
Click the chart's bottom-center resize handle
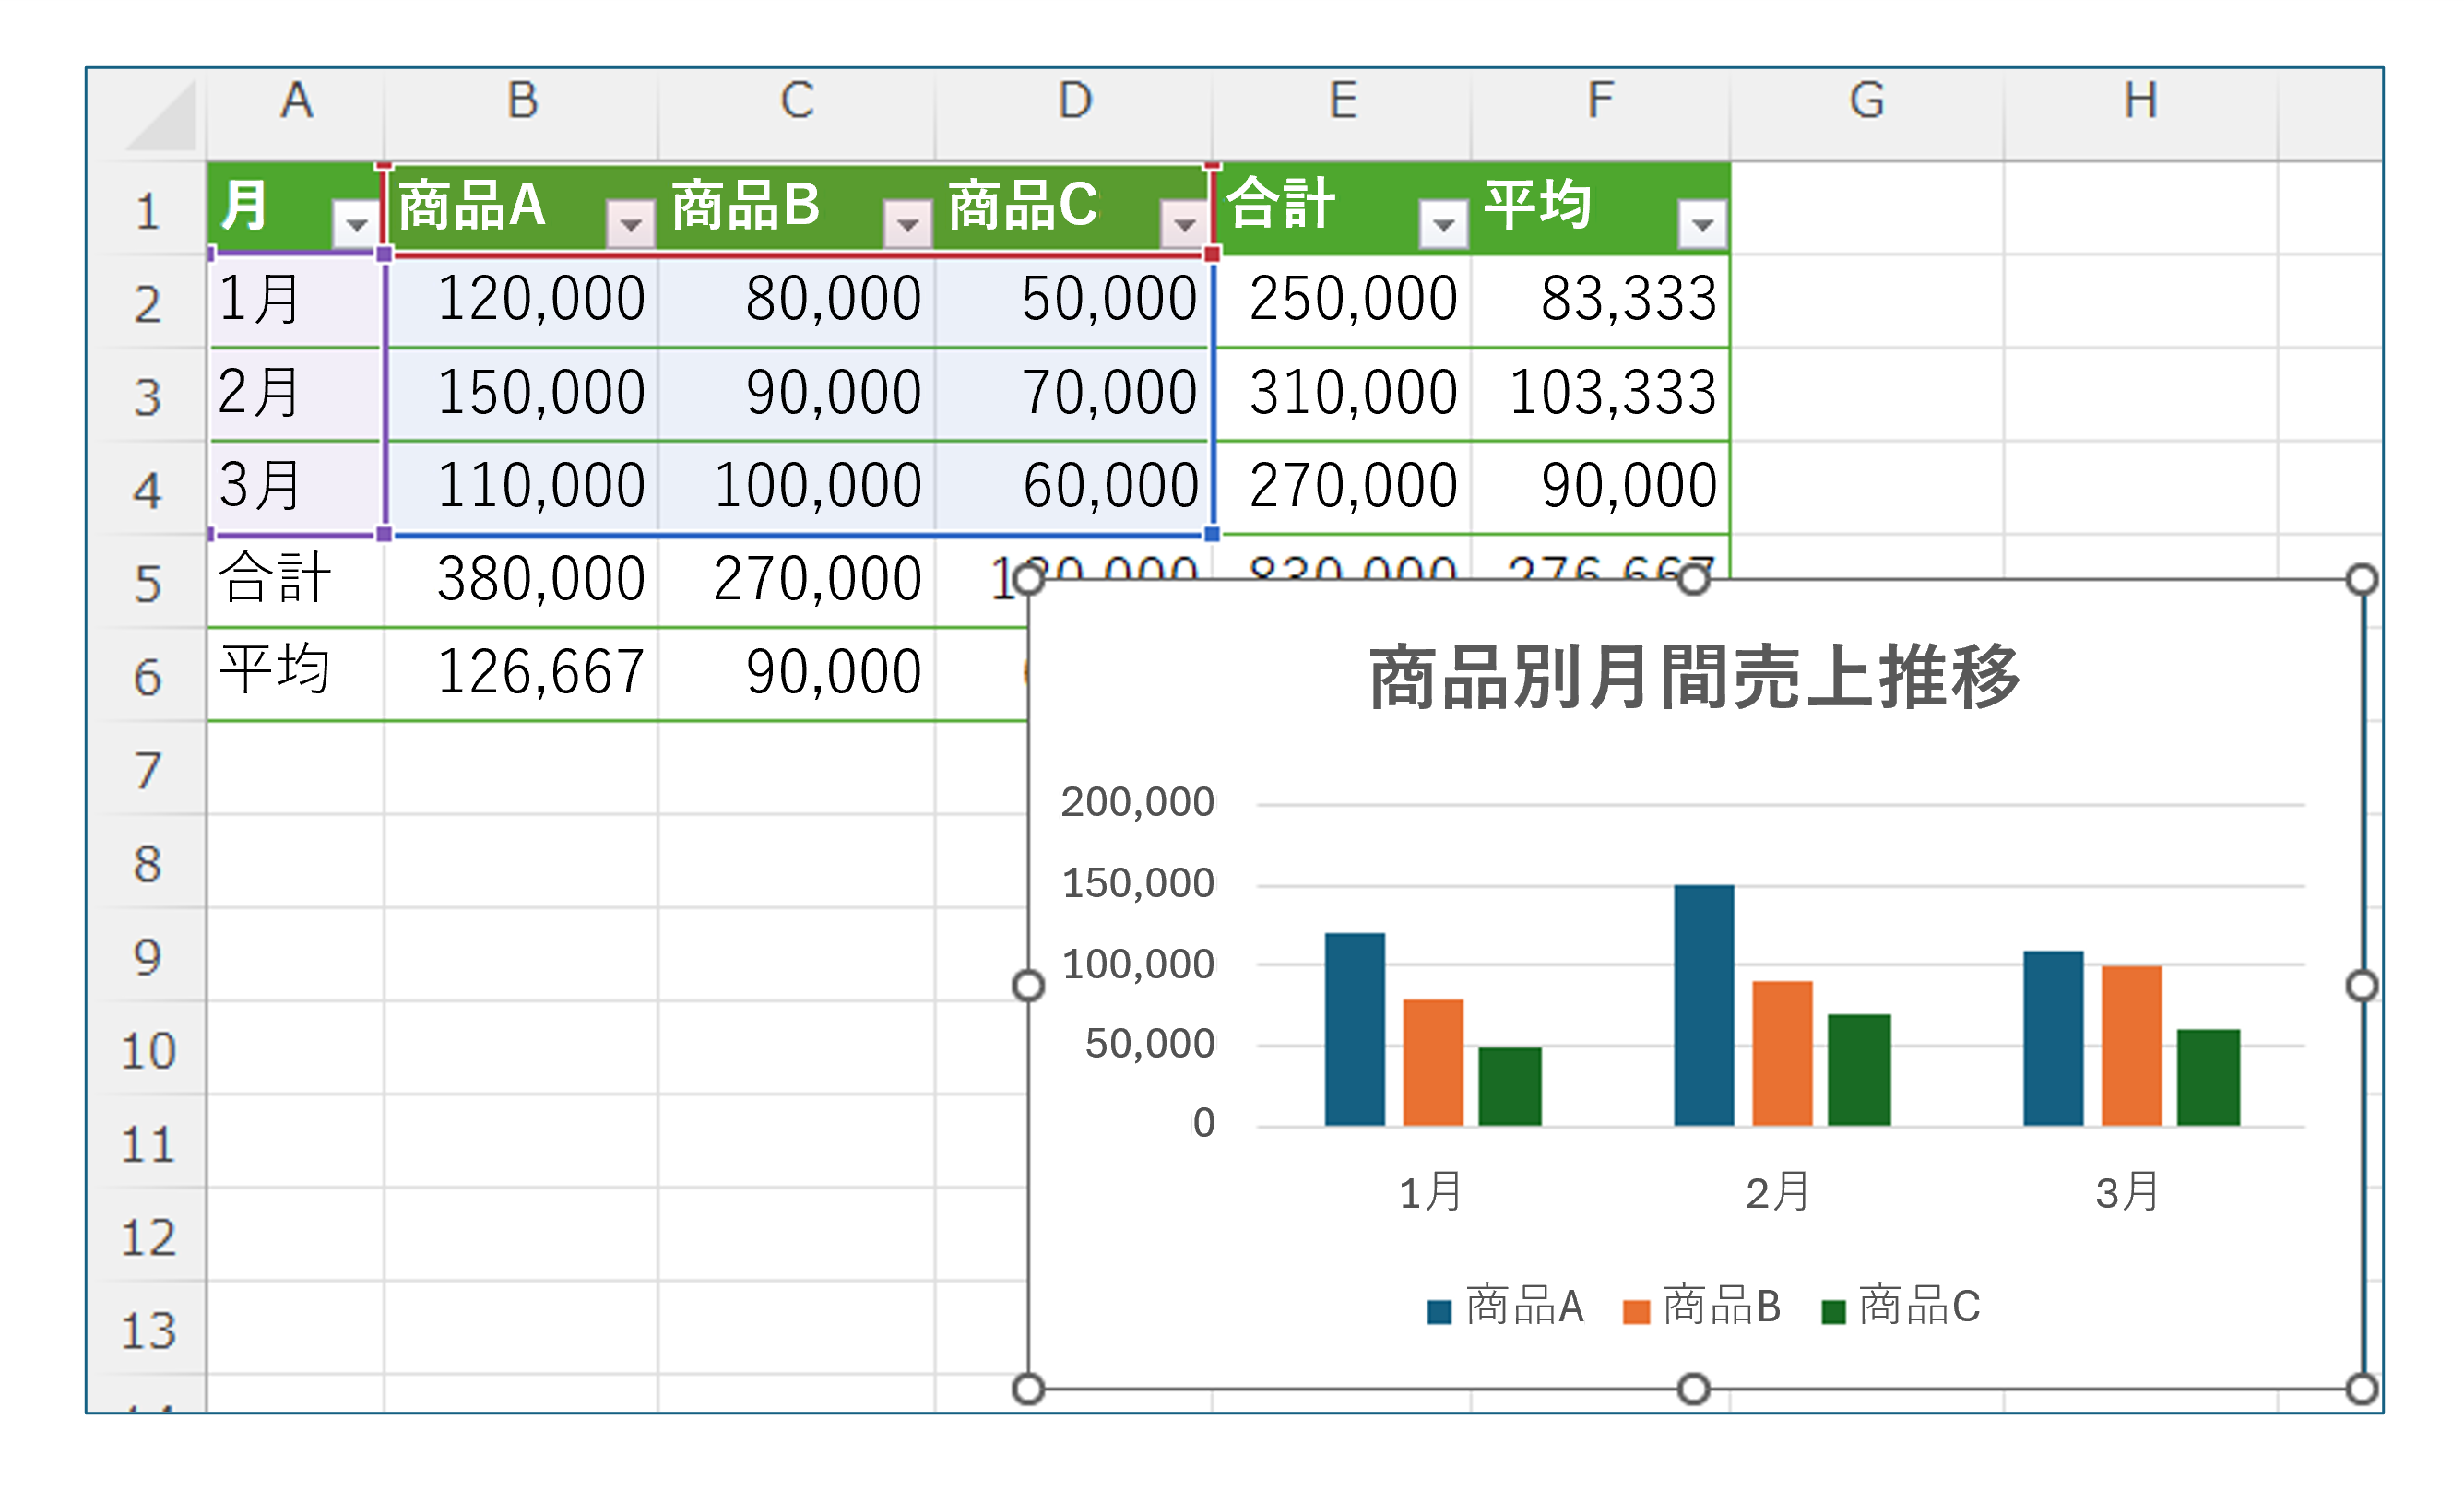pyautogui.click(x=1693, y=1389)
